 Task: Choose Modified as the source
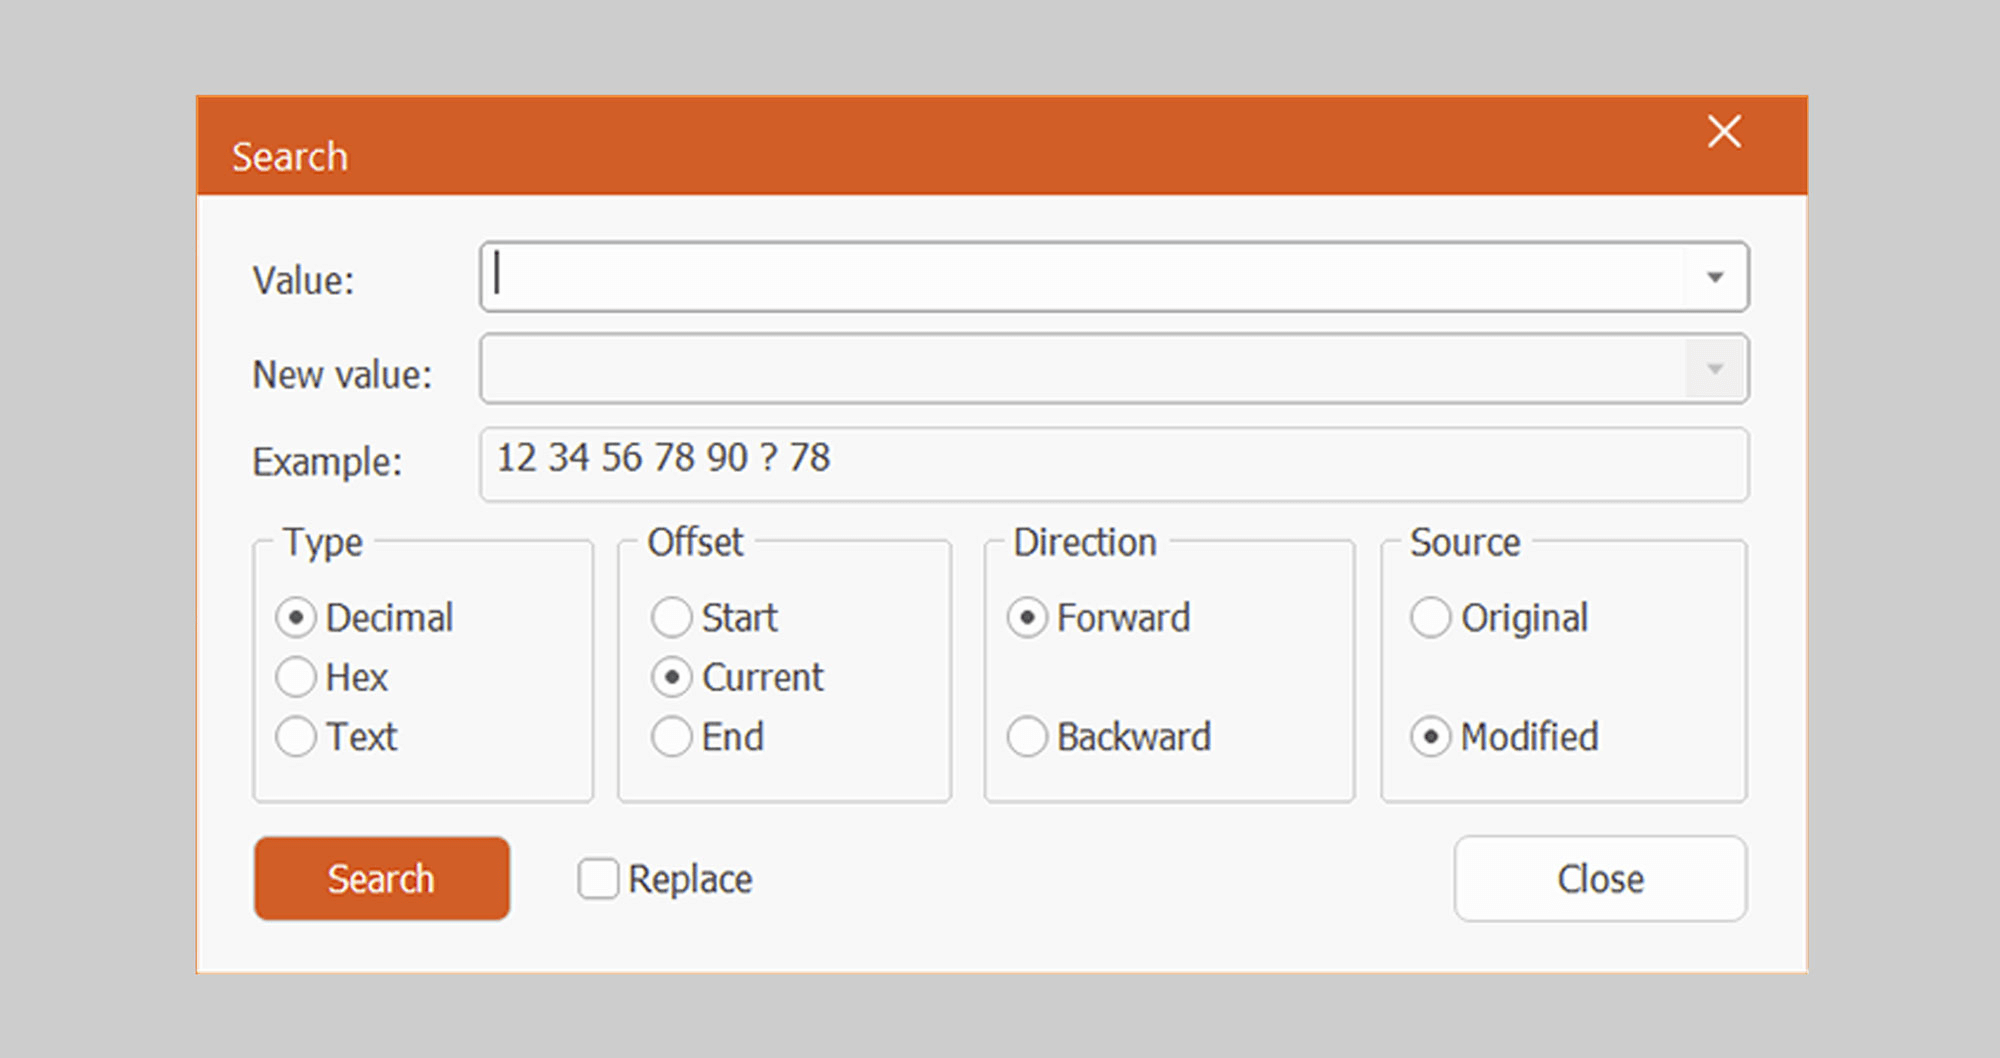coord(1431,737)
